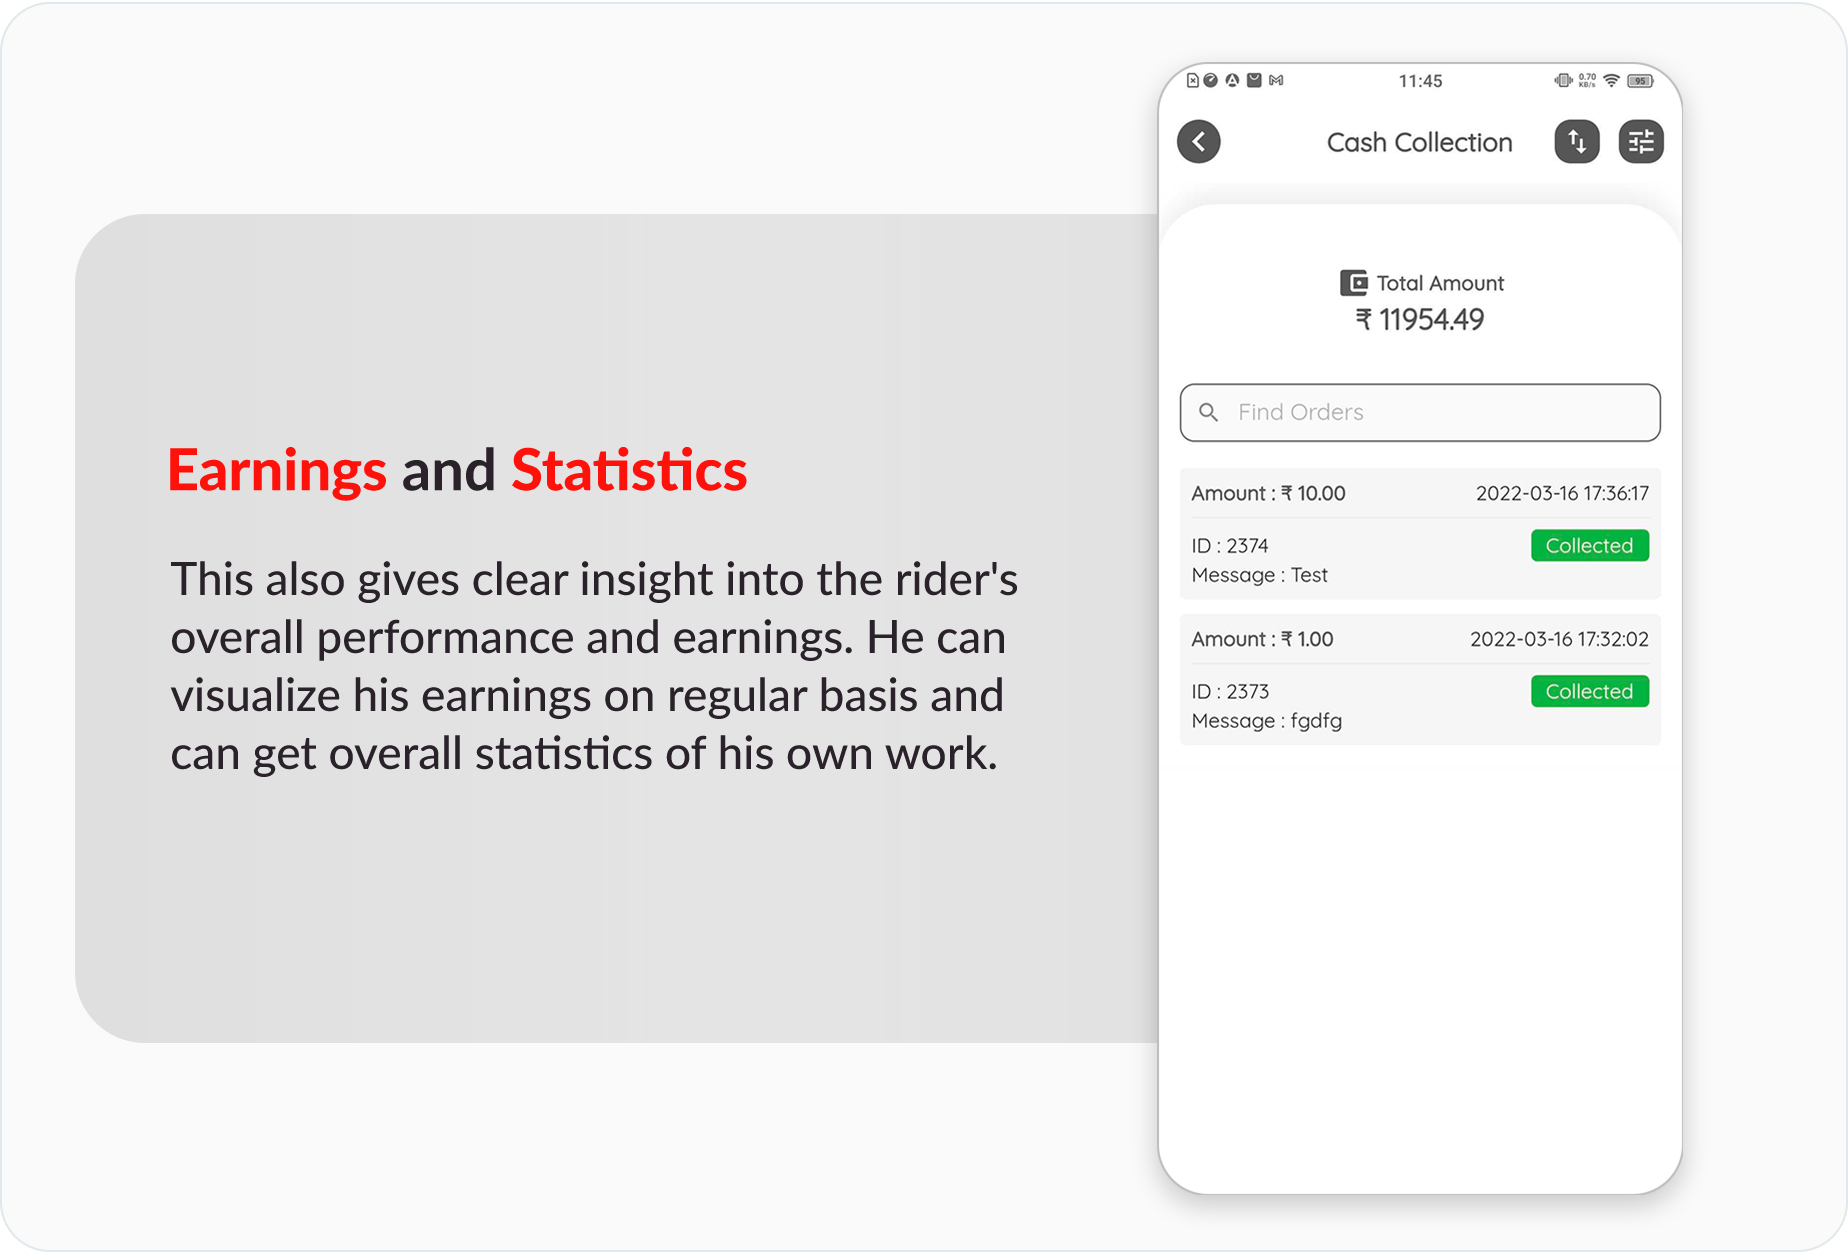Tap the back arrow button
This screenshot has height=1253, width=1848.
(1198, 142)
